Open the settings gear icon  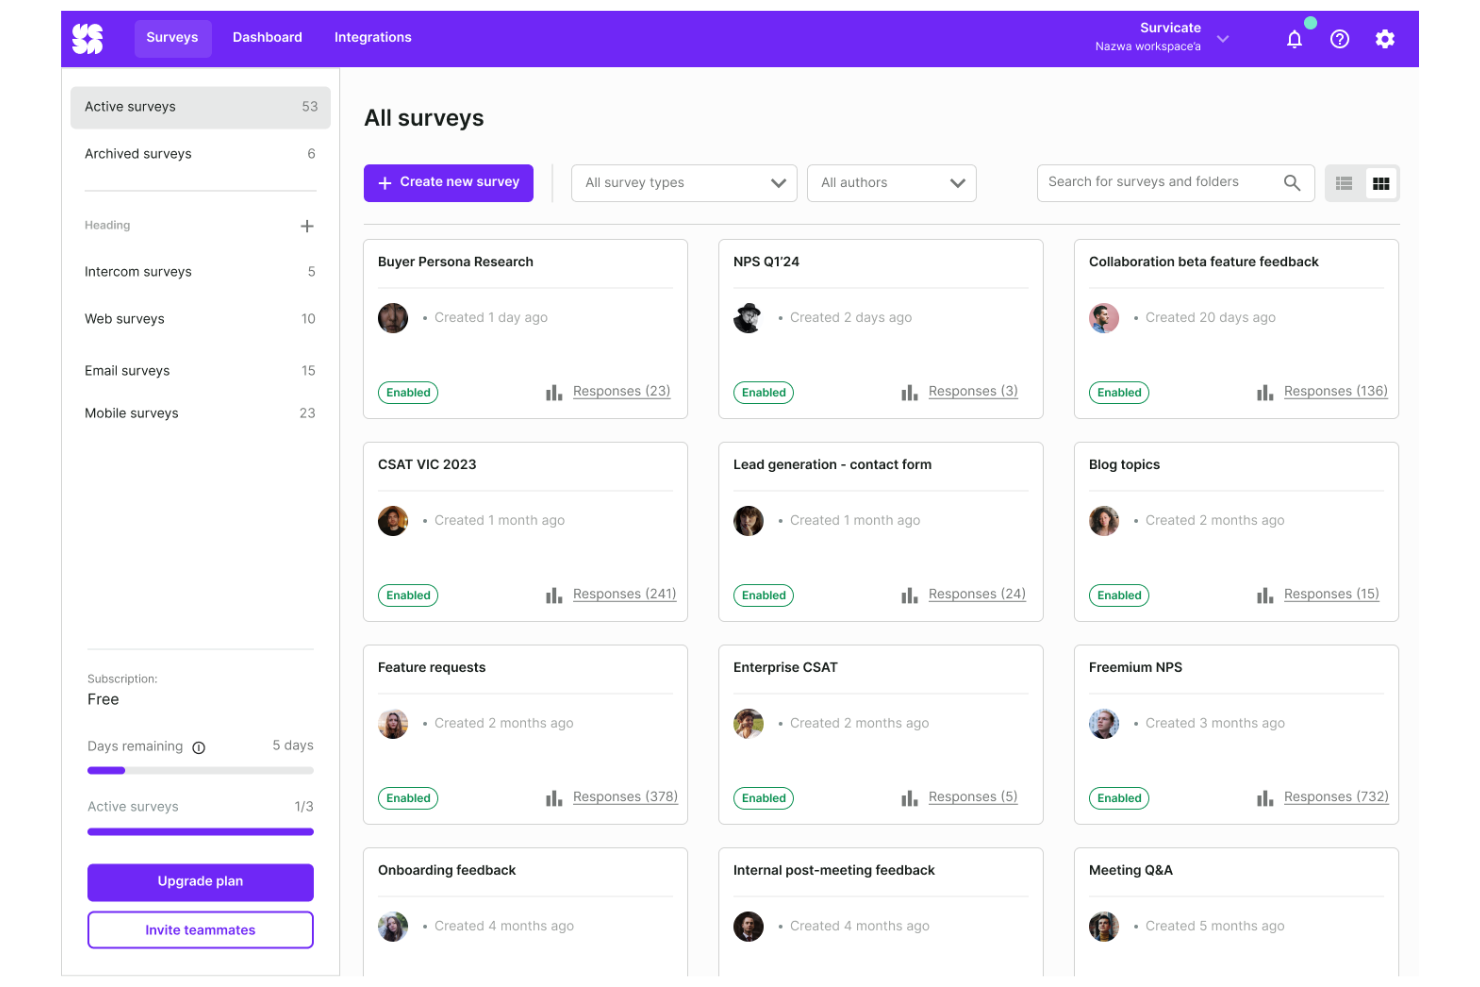pos(1385,38)
